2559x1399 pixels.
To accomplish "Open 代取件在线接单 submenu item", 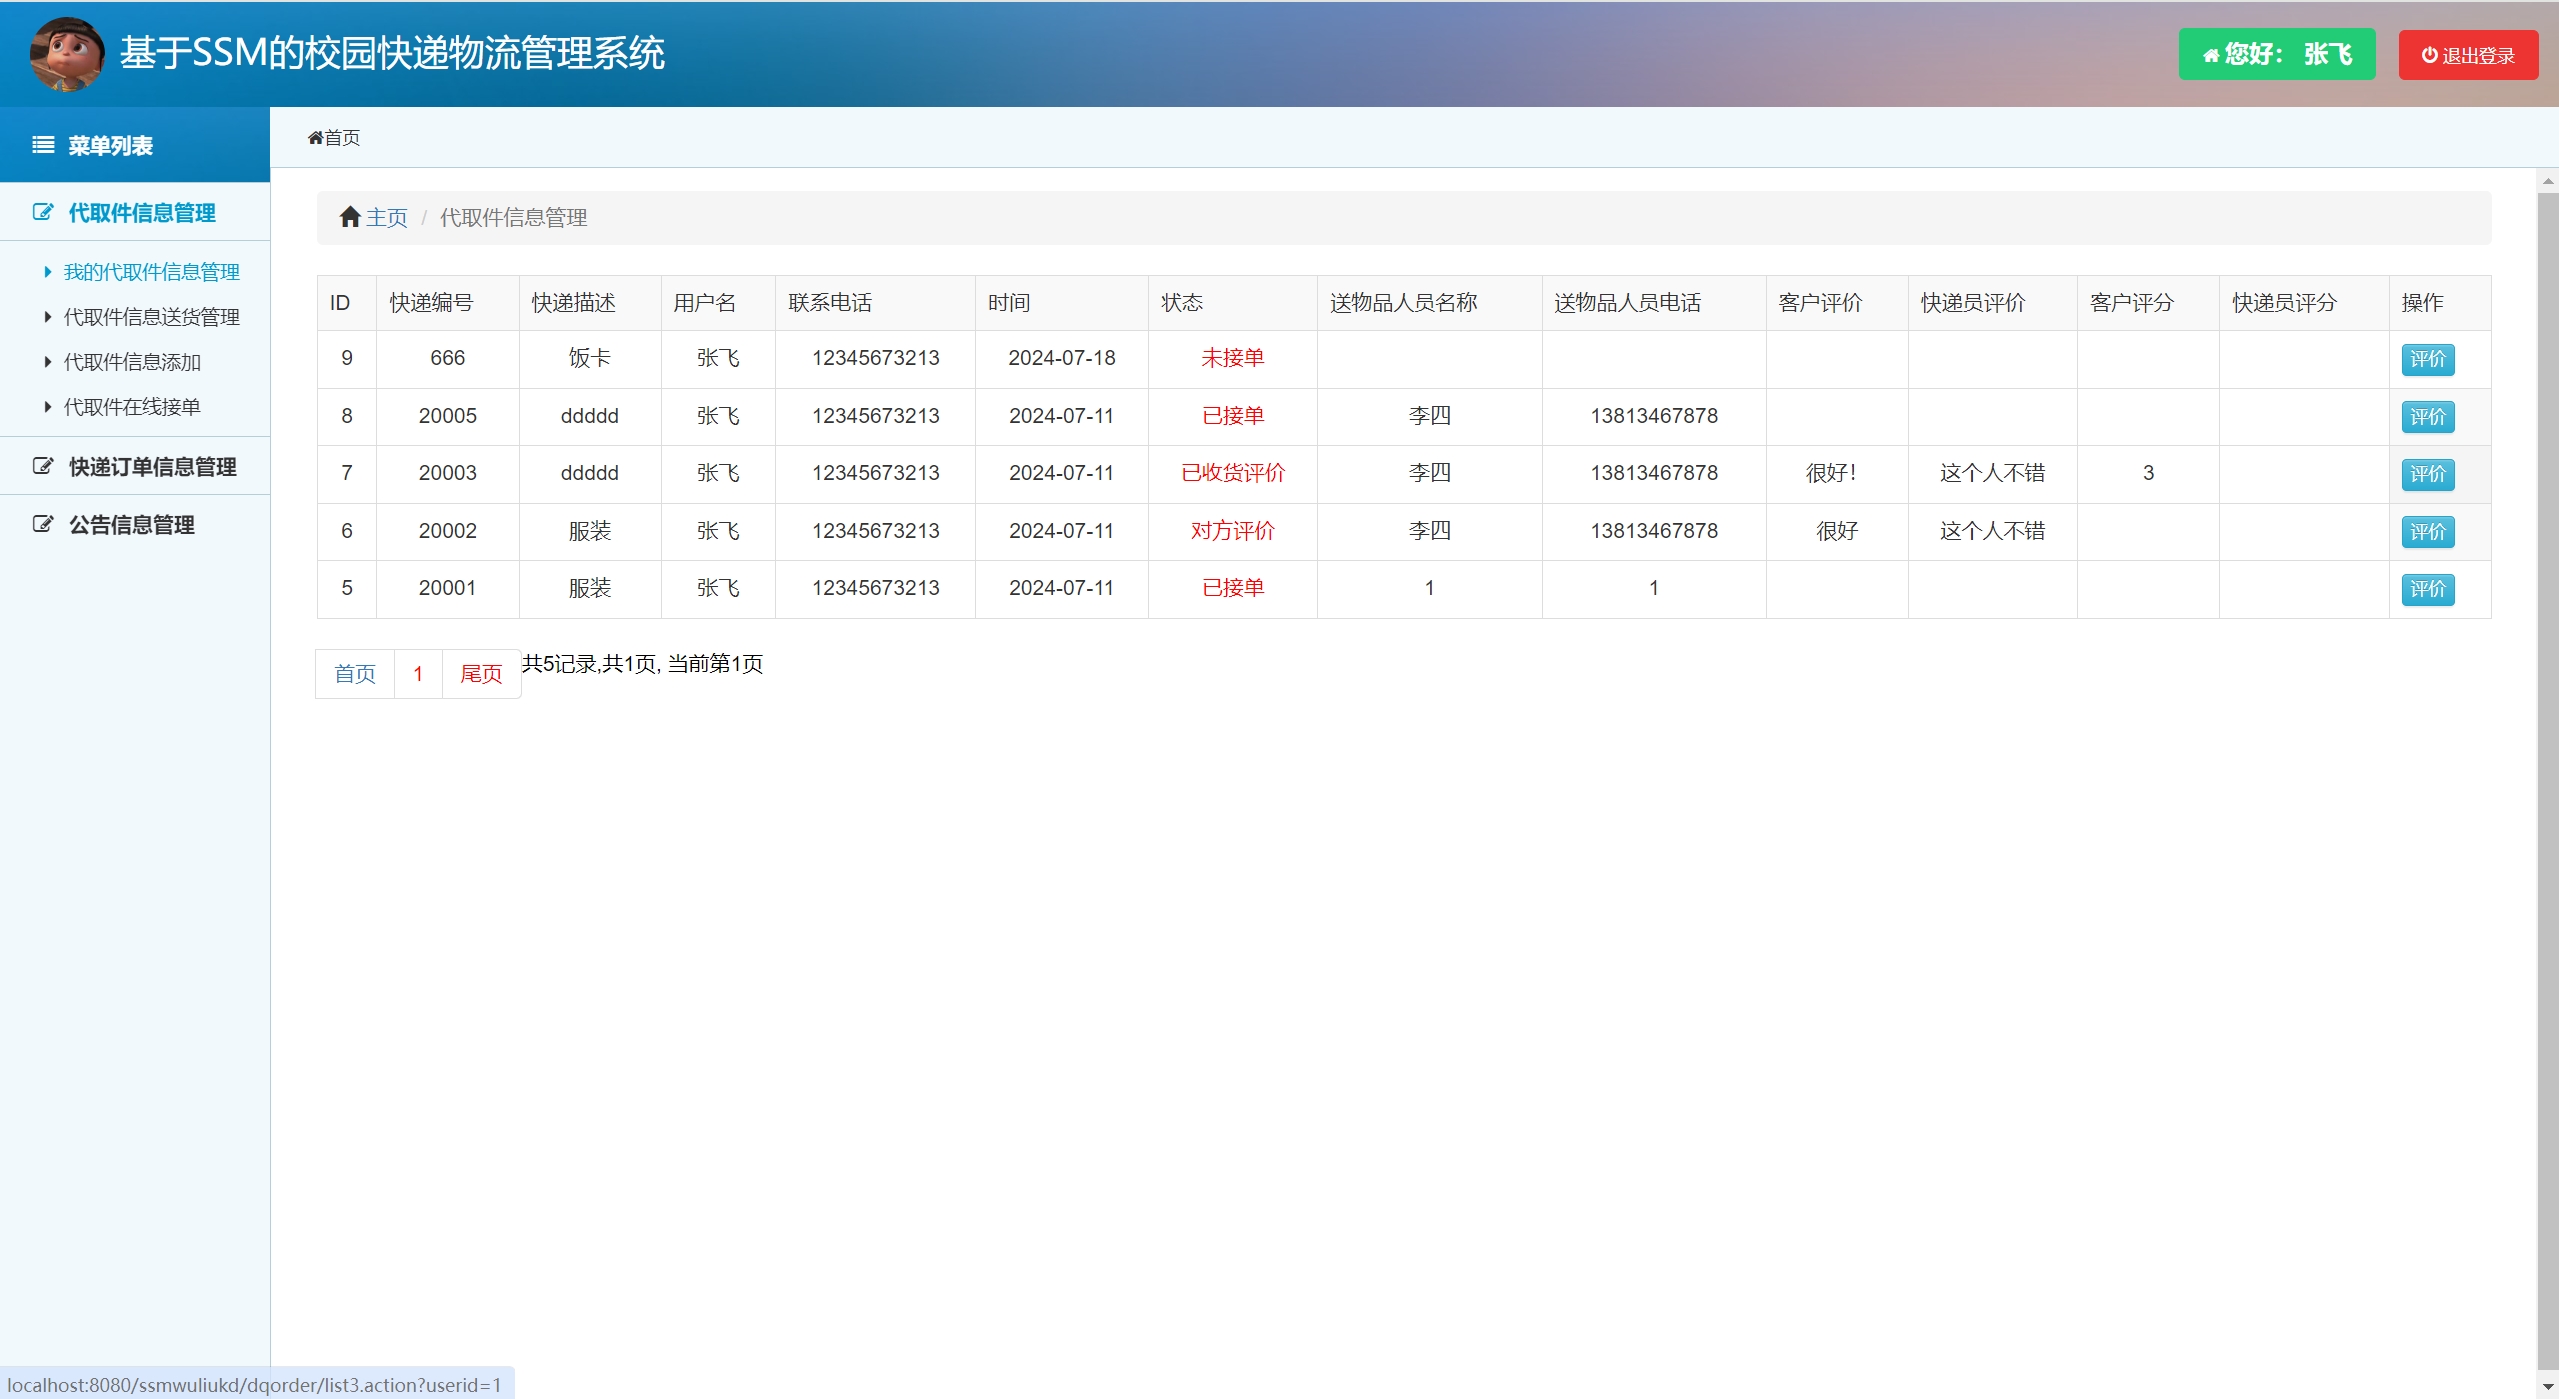I will coord(132,407).
